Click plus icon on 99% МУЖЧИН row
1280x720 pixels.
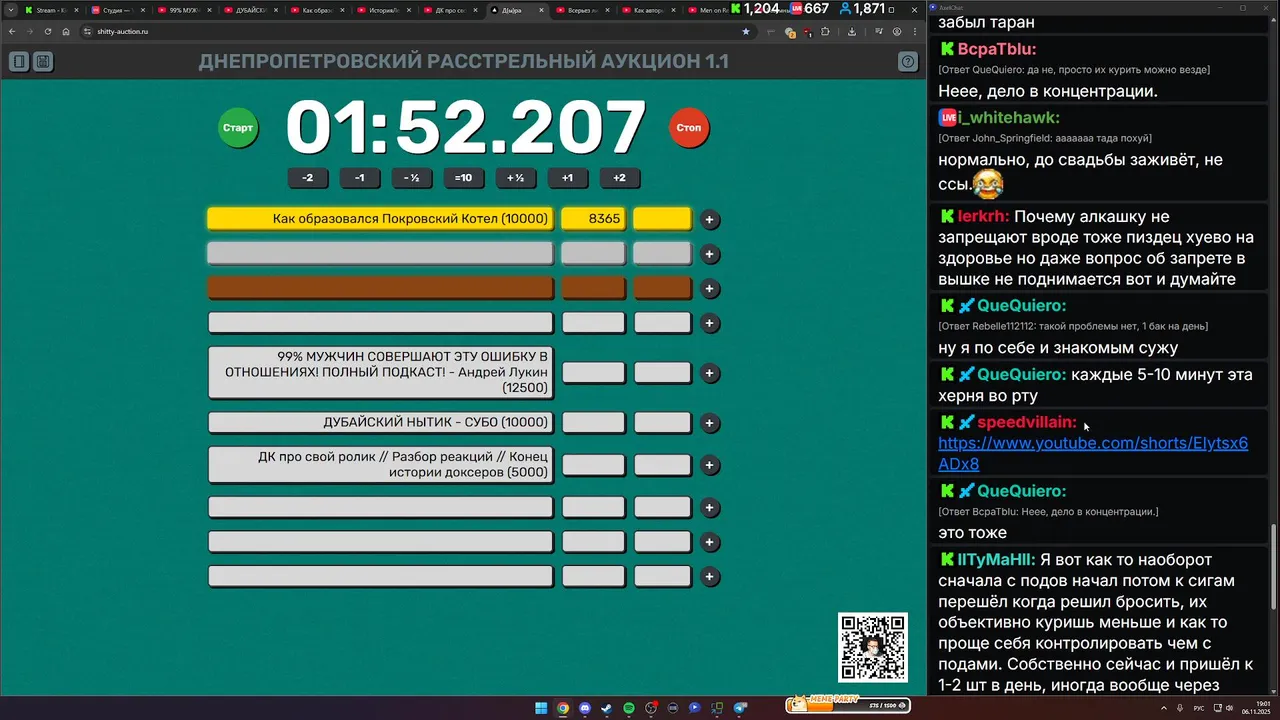[710, 373]
